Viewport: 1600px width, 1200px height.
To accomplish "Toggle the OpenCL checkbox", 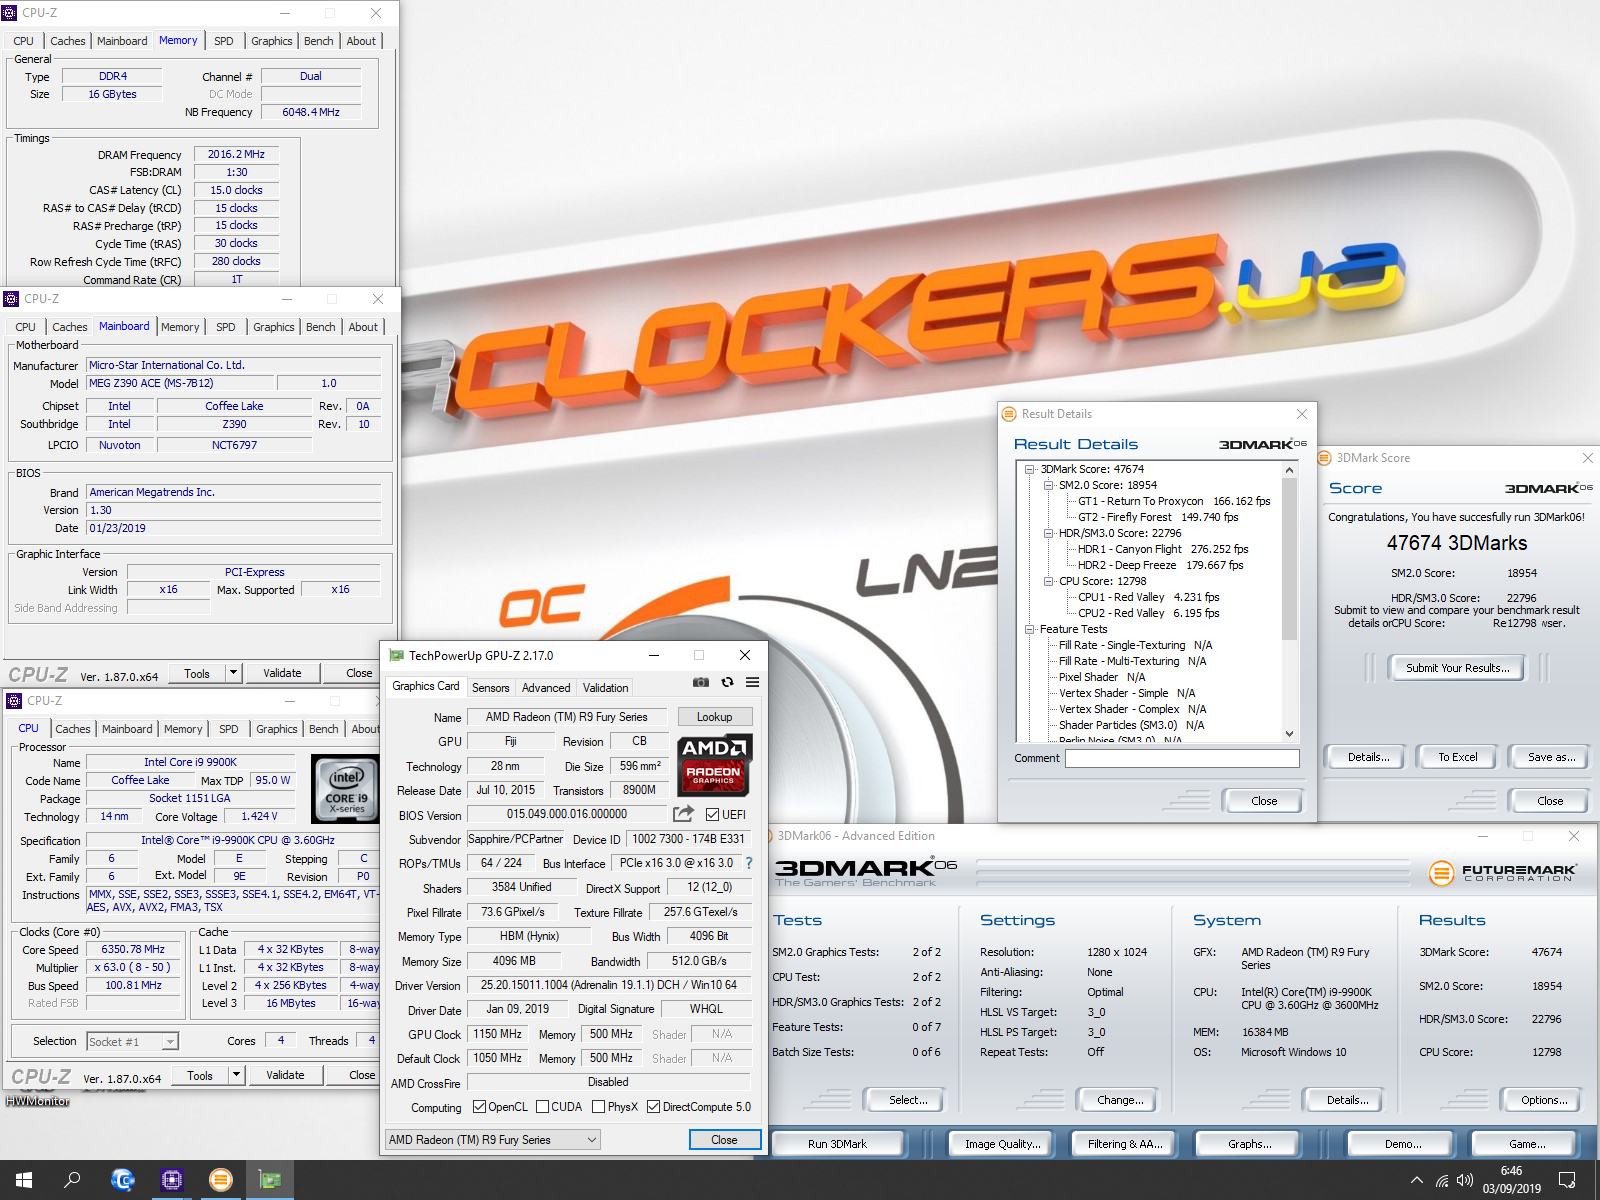I will (479, 1107).
